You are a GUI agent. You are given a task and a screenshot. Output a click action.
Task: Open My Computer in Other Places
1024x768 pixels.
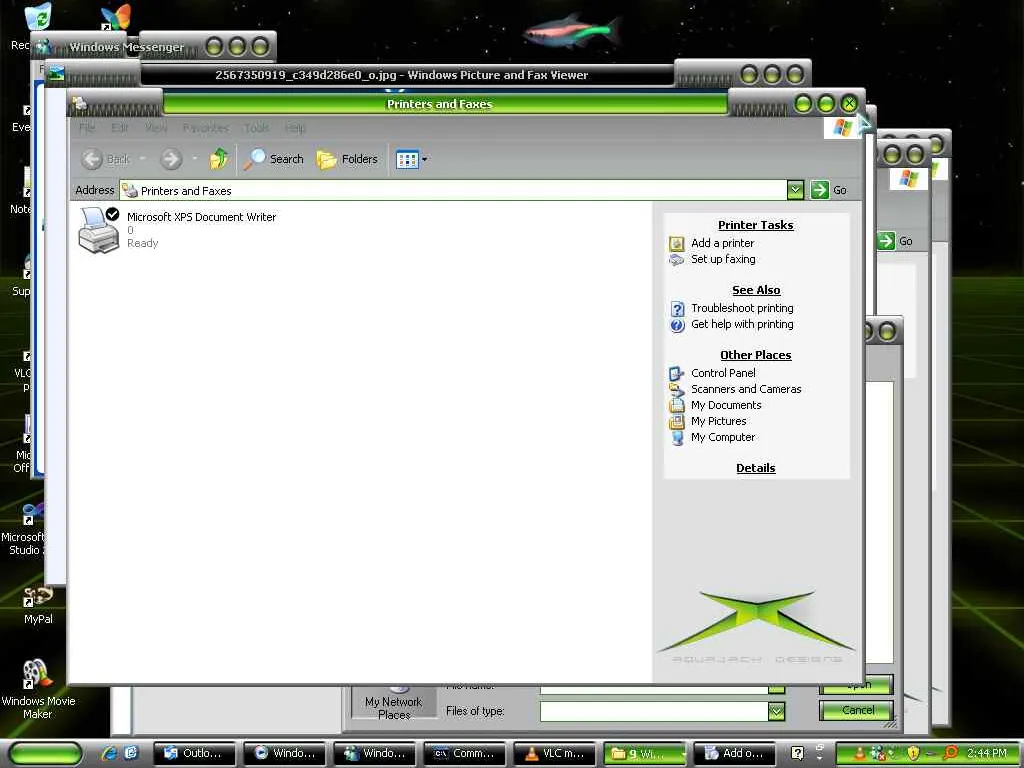[x=723, y=438]
